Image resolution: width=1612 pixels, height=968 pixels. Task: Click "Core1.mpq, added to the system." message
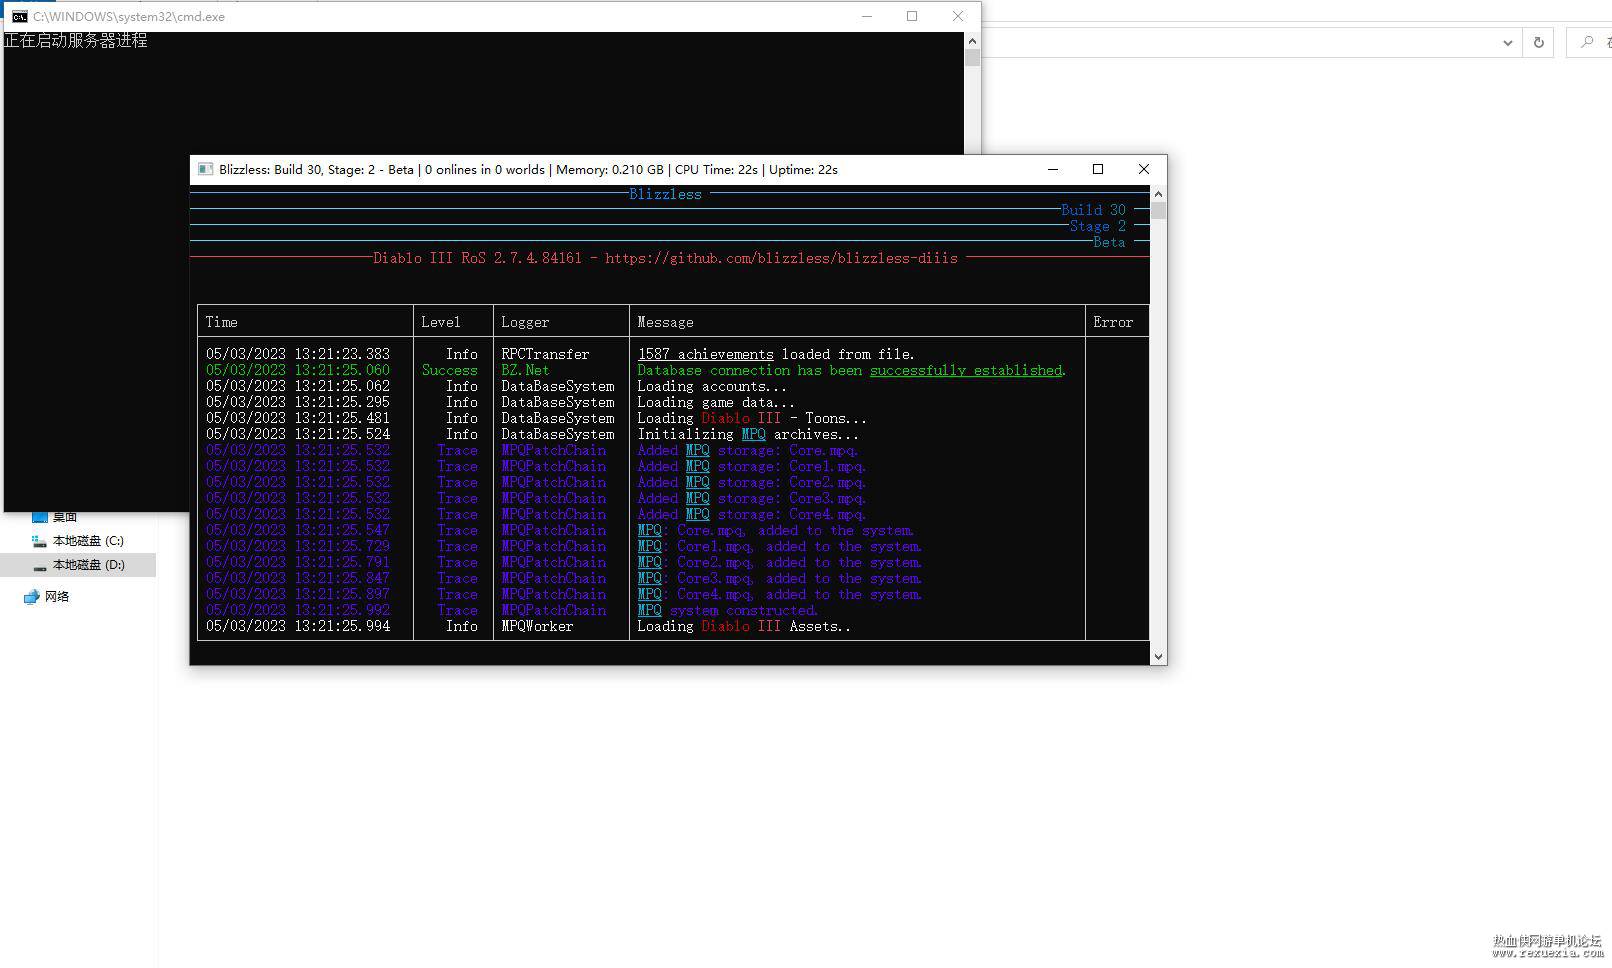[780, 546]
